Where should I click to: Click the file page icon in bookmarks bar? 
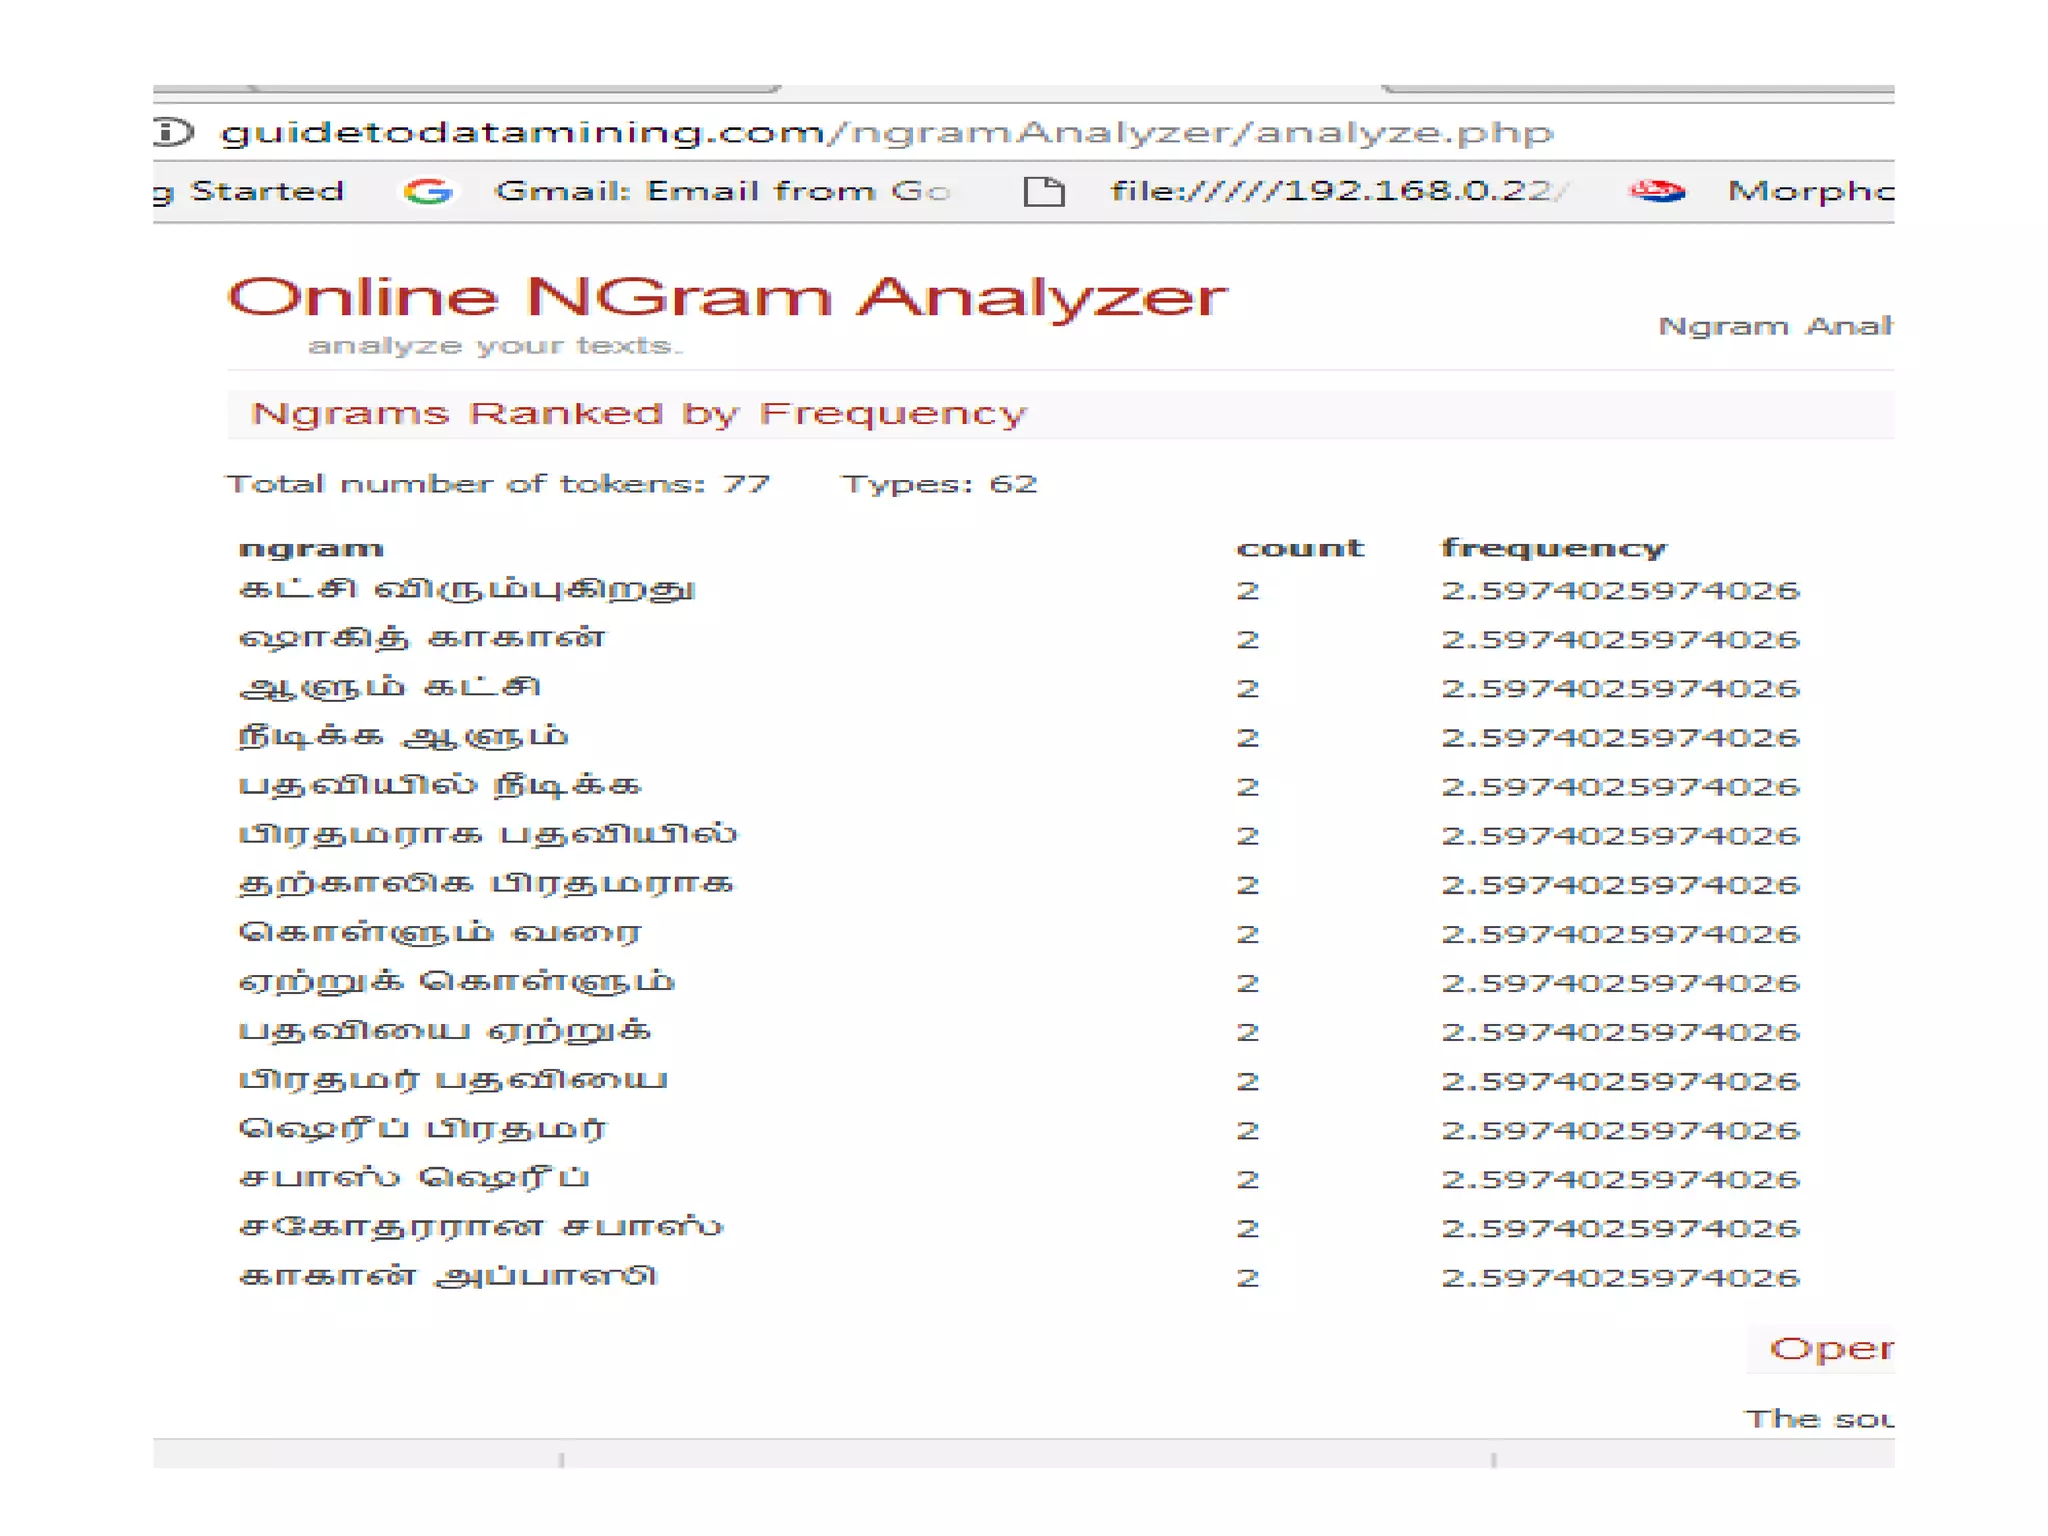tap(1044, 191)
